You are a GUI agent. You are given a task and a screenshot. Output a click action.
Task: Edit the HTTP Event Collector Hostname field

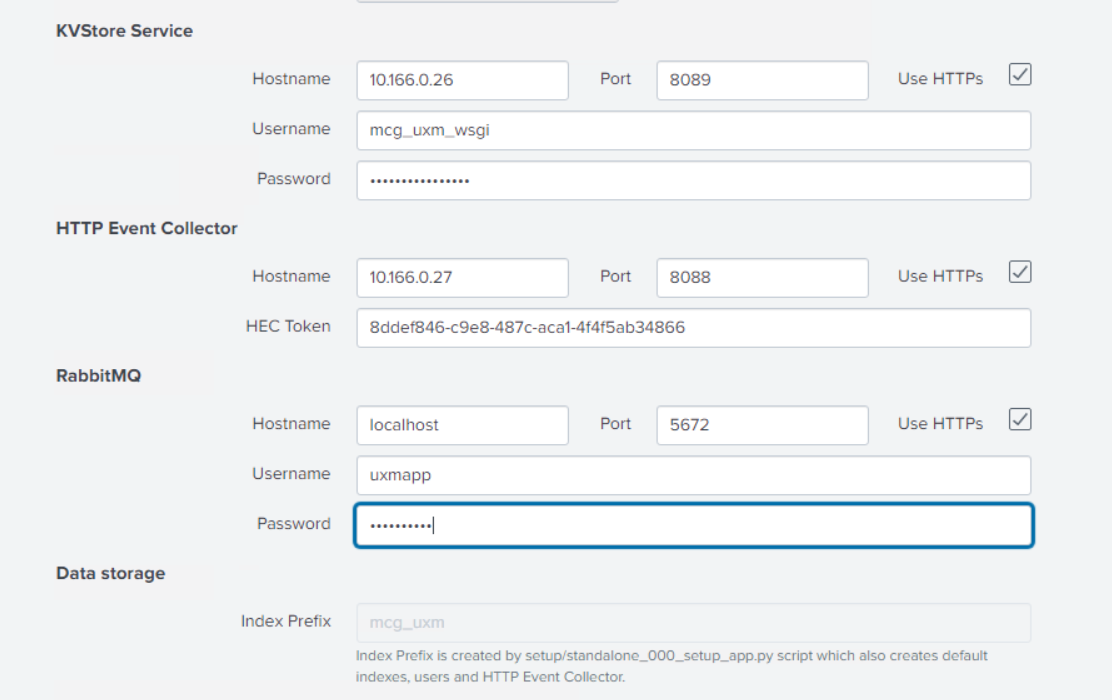point(462,277)
